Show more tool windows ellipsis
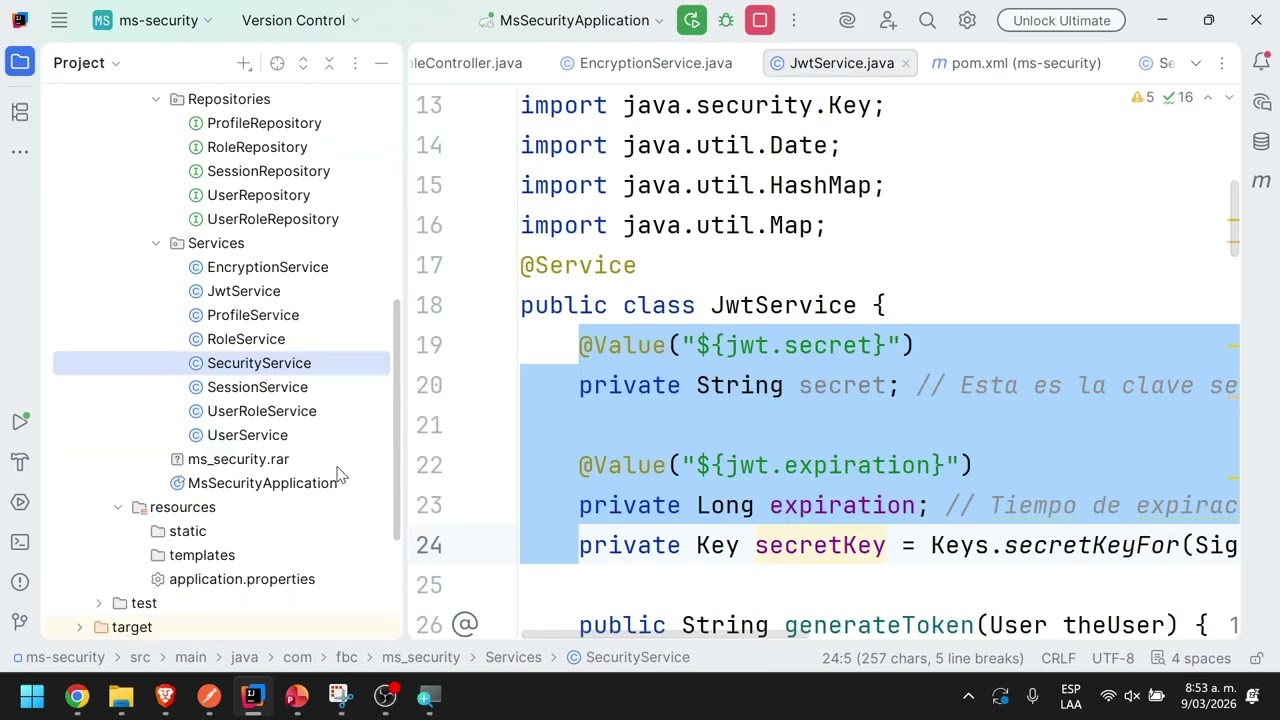The height and width of the screenshot is (720, 1280). point(20,152)
